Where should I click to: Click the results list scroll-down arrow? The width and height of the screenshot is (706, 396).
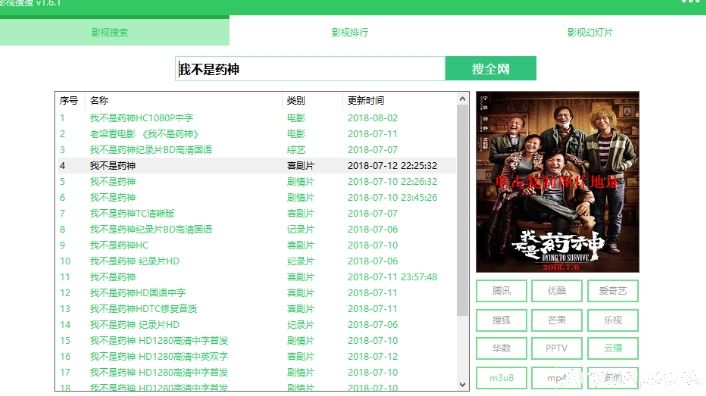pyautogui.click(x=462, y=384)
